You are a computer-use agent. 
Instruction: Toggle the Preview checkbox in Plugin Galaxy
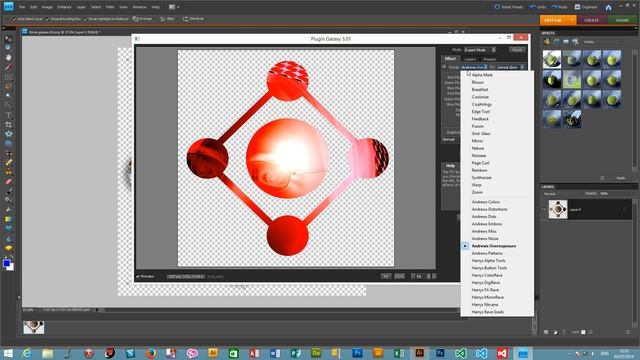click(x=138, y=276)
